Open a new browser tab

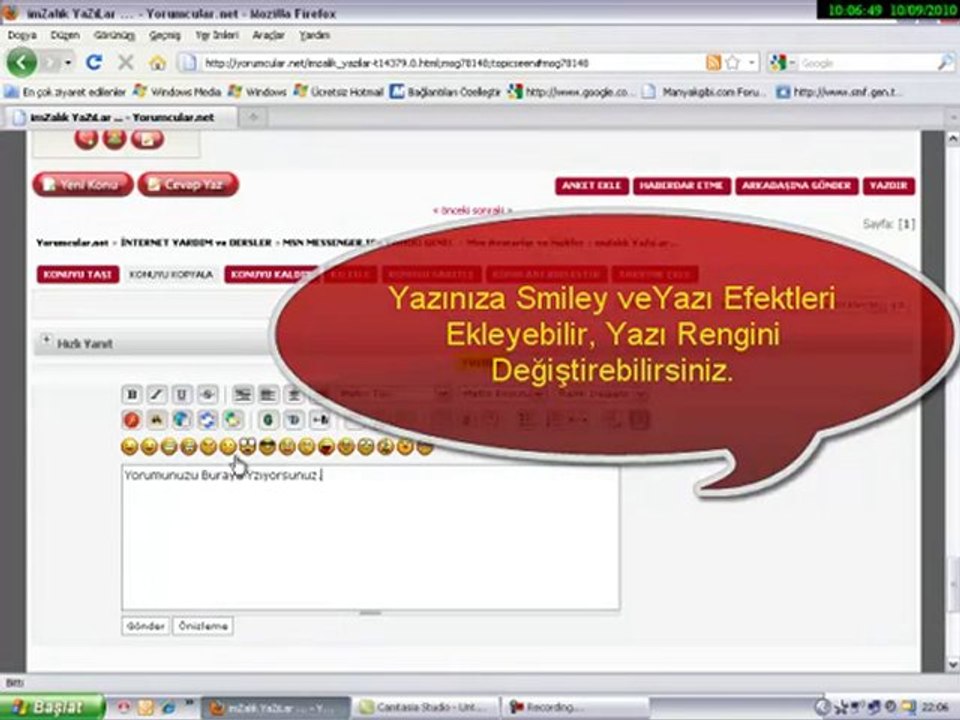point(253,117)
